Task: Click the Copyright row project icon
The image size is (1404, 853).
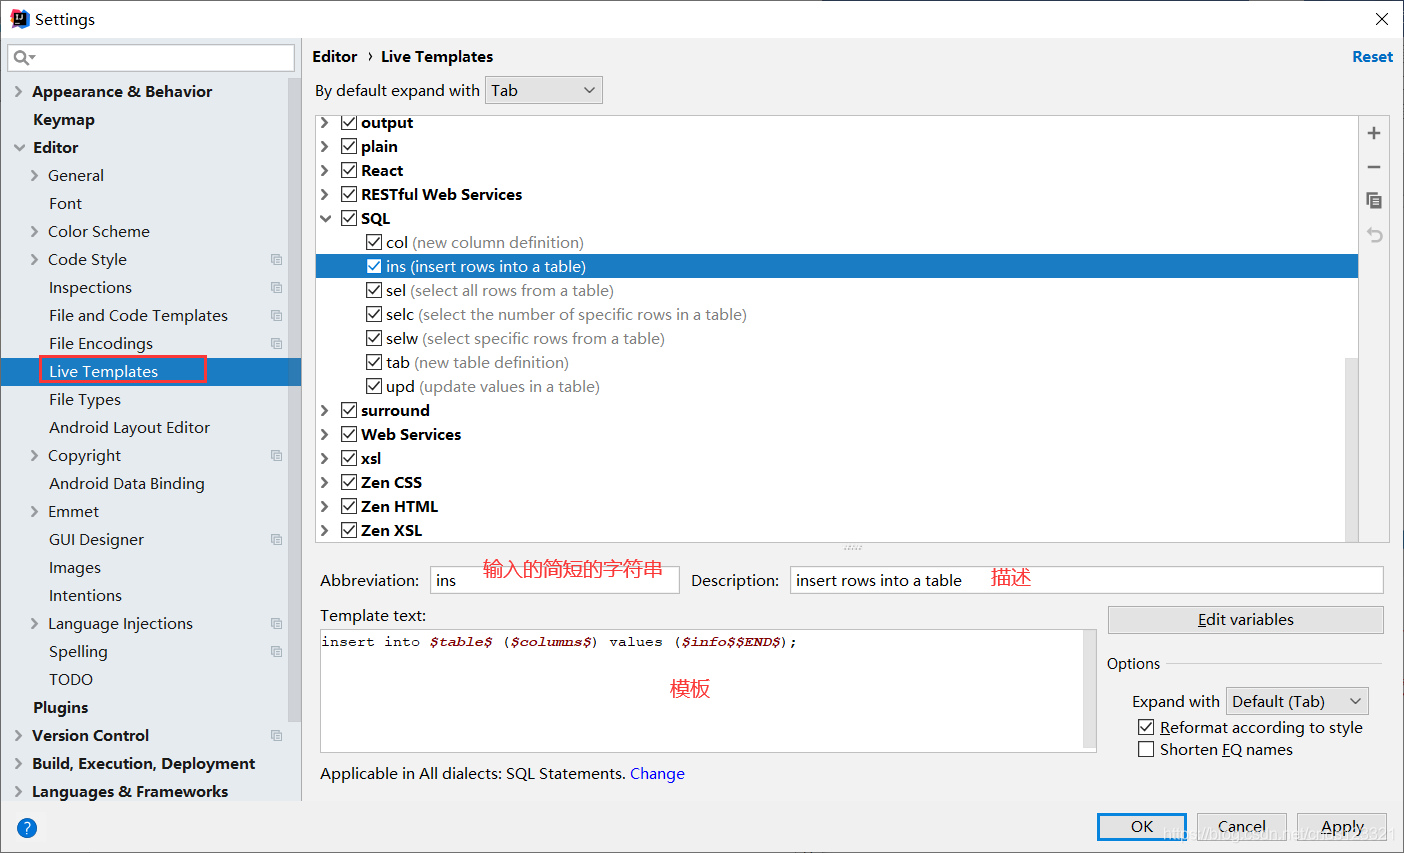Action: (x=277, y=455)
